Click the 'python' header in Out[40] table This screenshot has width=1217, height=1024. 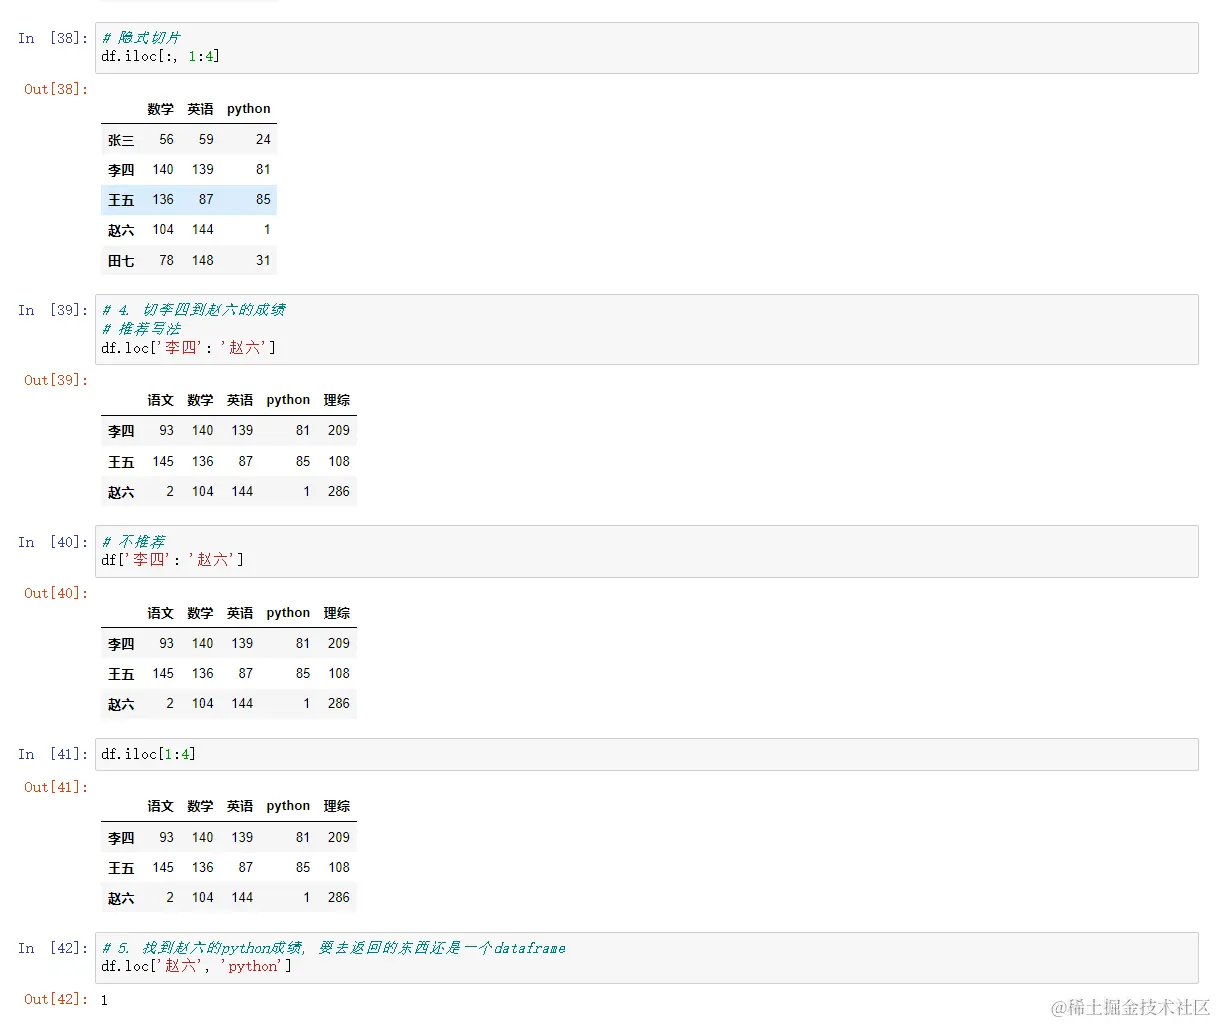(x=288, y=613)
